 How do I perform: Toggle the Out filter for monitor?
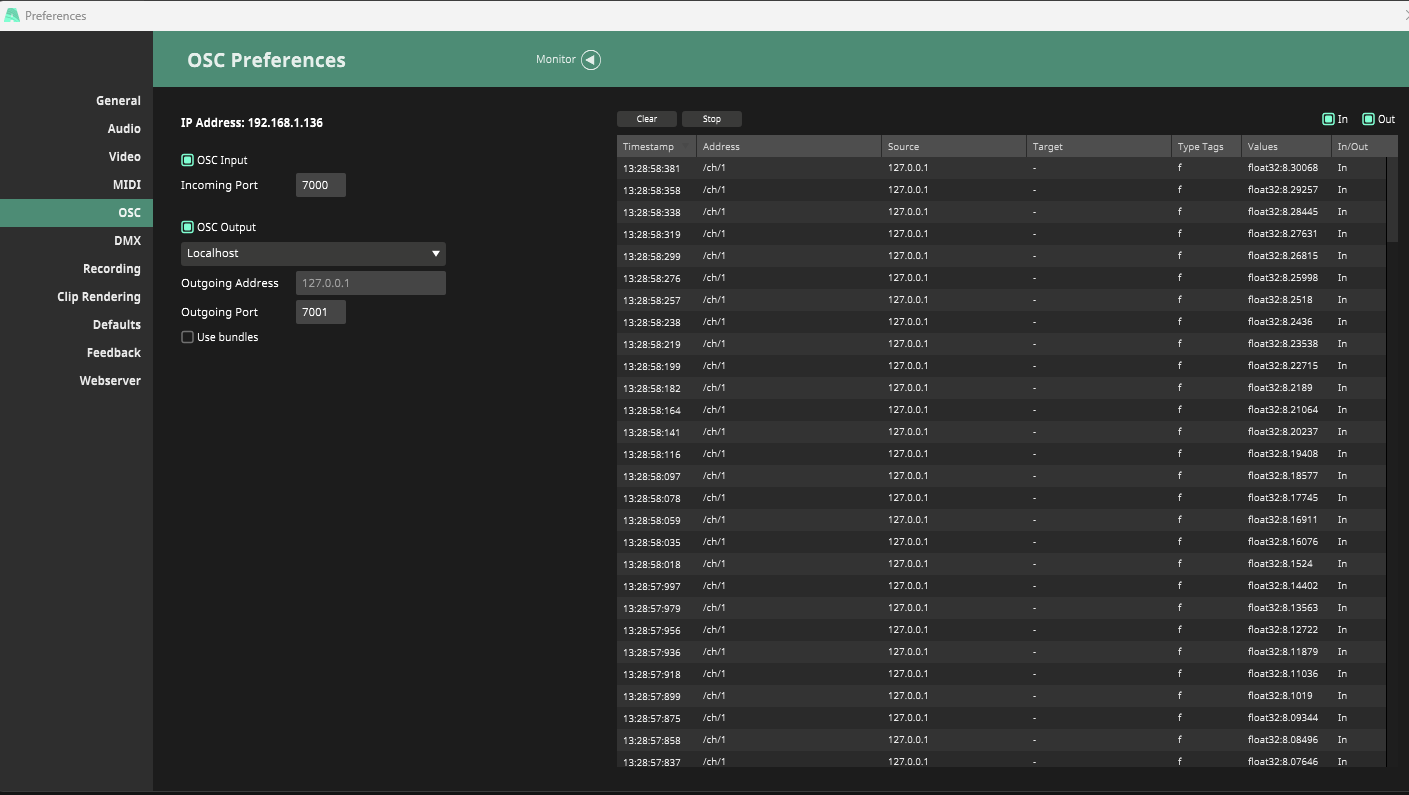pyautogui.click(x=1368, y=119)
